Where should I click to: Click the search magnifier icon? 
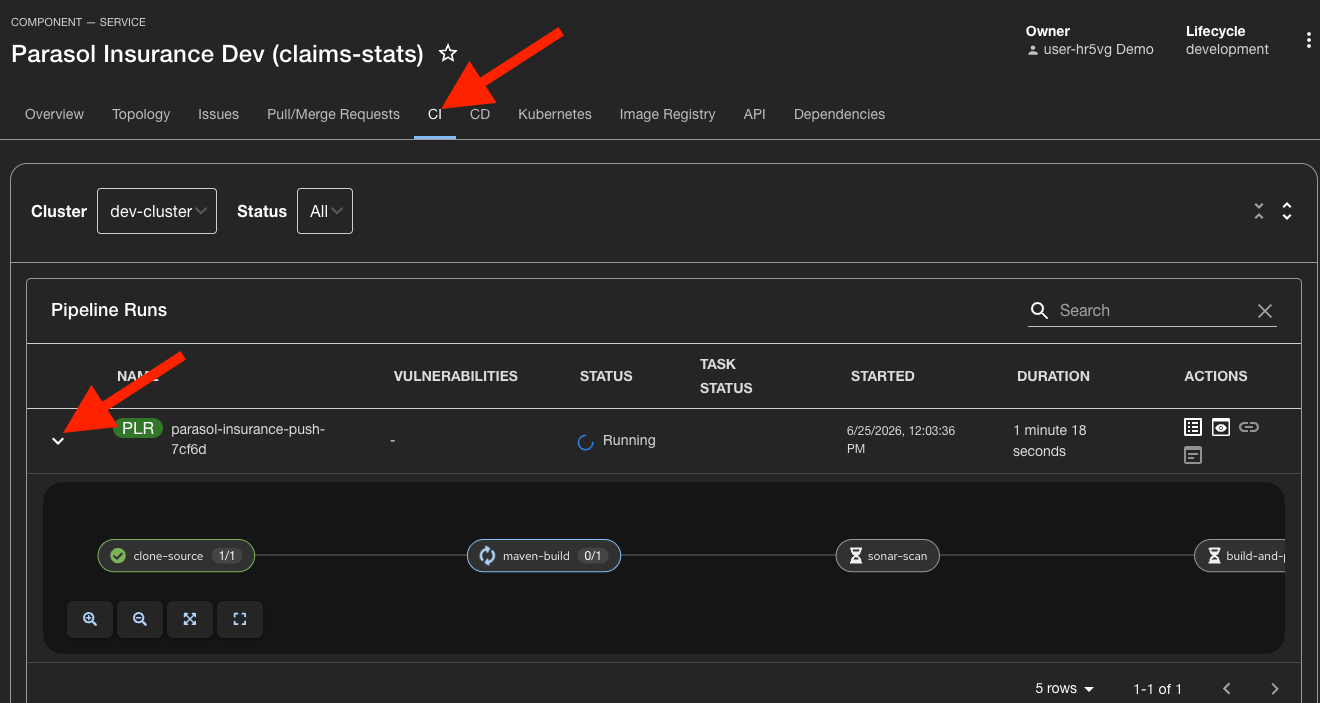(1040, 310)
